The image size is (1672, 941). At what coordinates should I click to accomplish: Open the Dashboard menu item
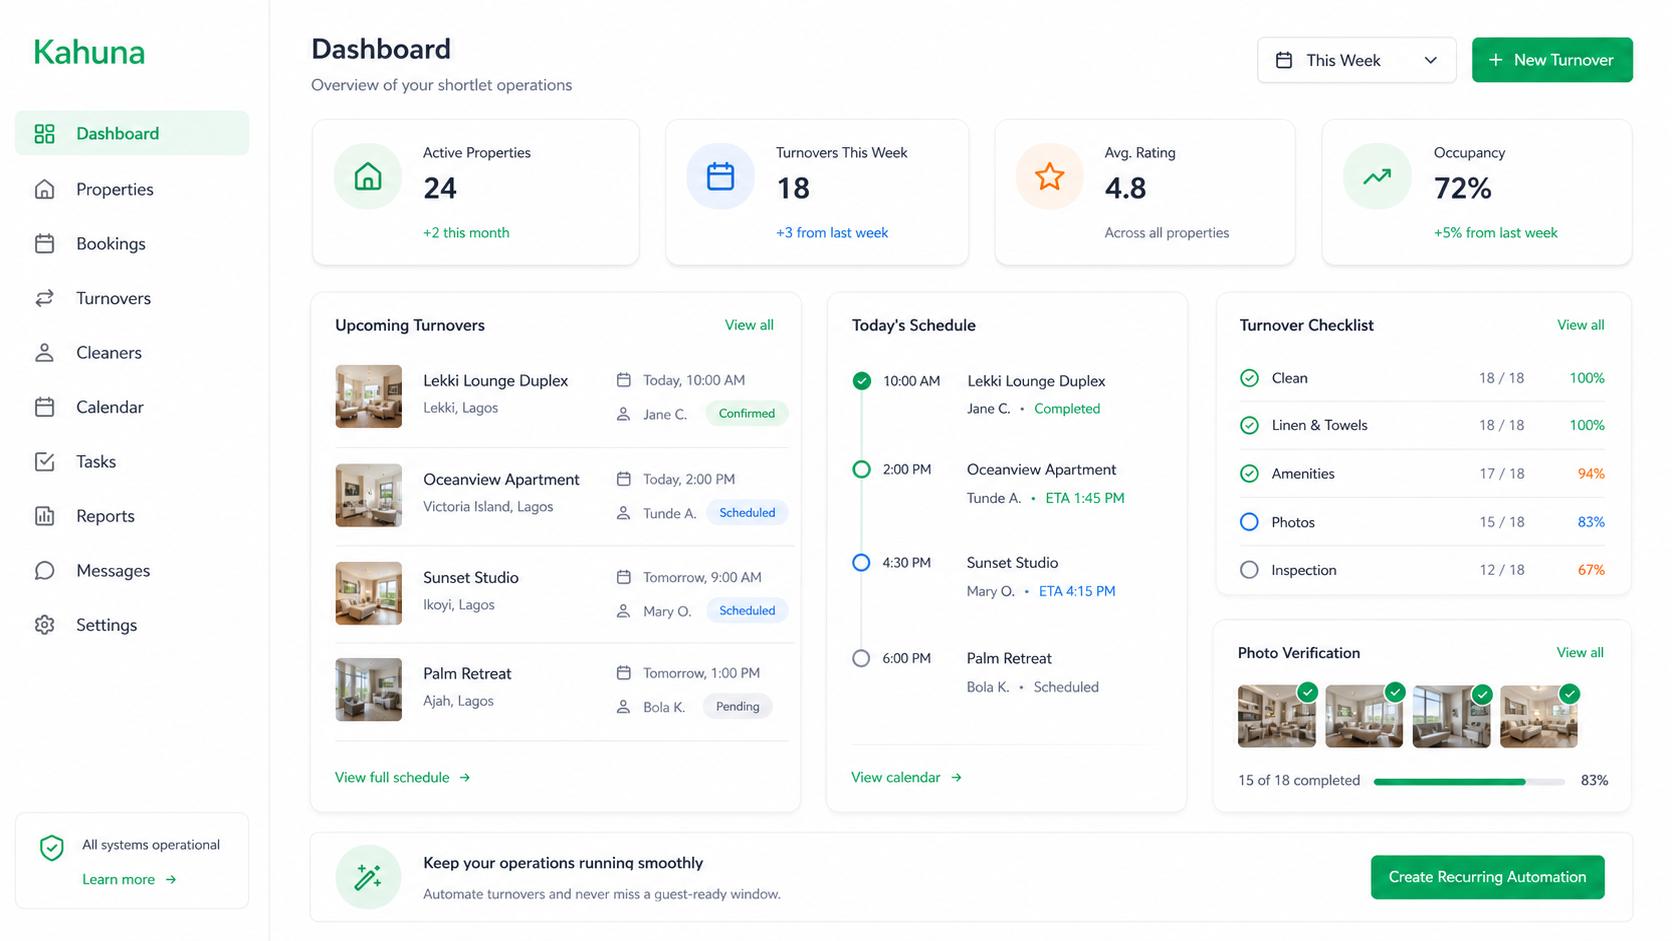coord(132,133)
